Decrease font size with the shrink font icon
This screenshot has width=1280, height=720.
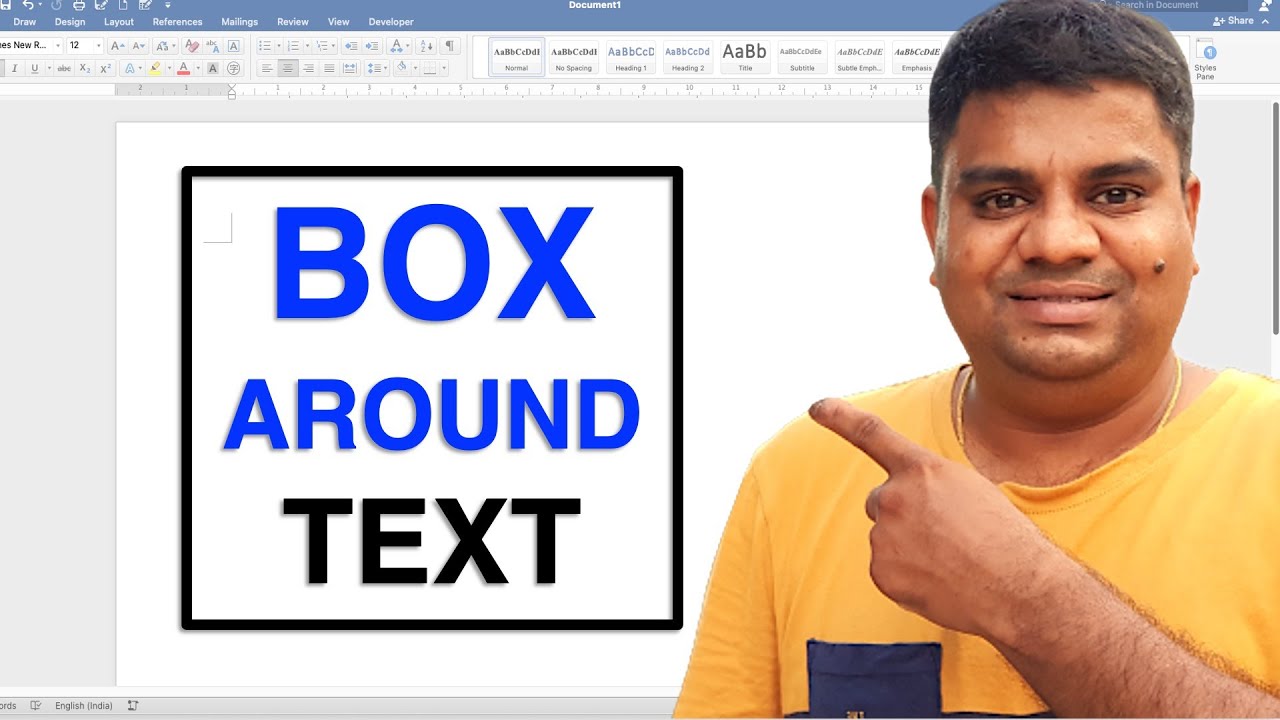pyautogui.click(x=138, y=46)
